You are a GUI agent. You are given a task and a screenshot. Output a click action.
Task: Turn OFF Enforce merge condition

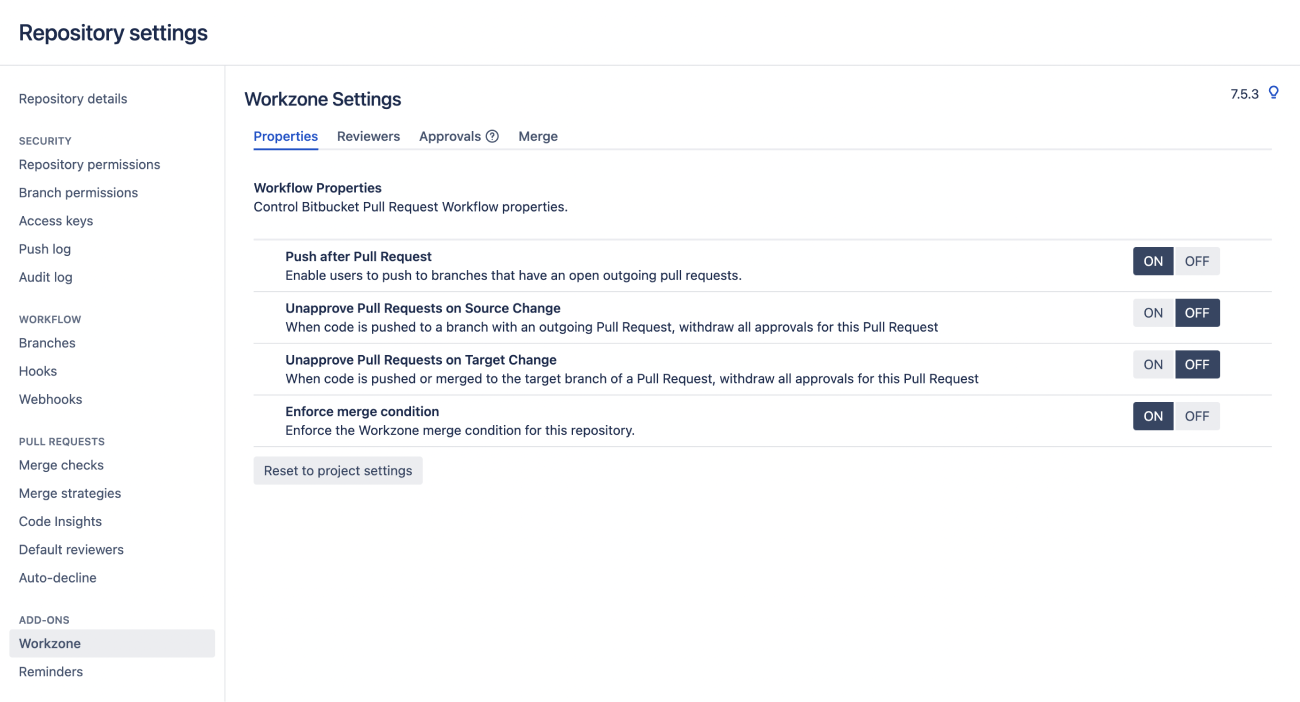point(1197,416)
